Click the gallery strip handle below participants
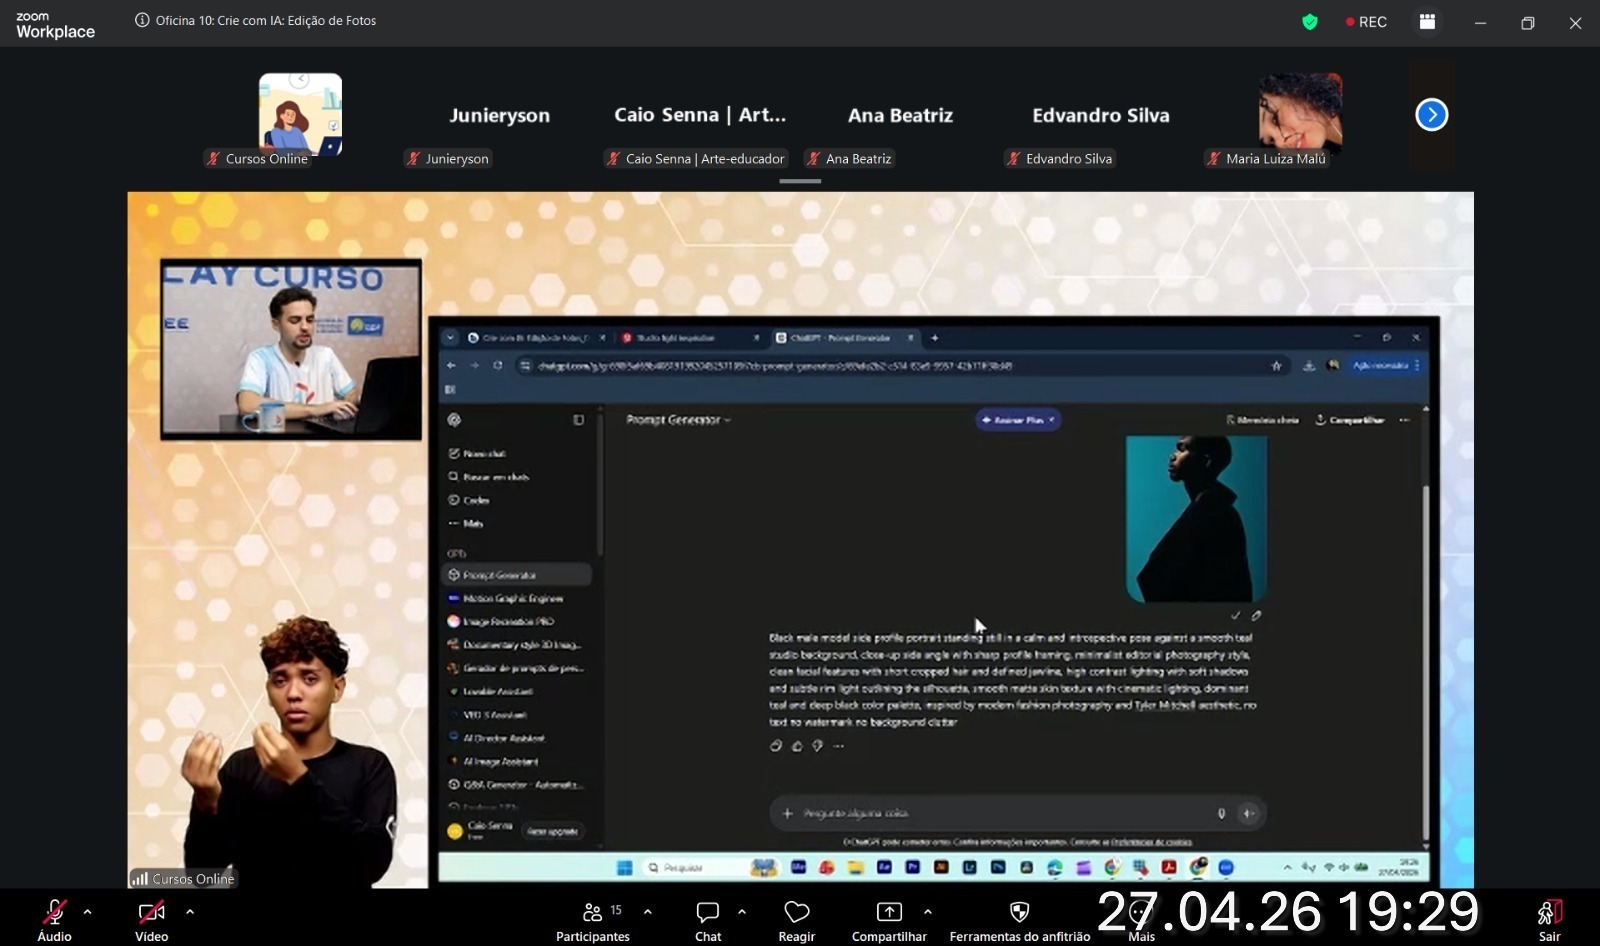This screenshot has width=1600, height=946. pos(800,181)
